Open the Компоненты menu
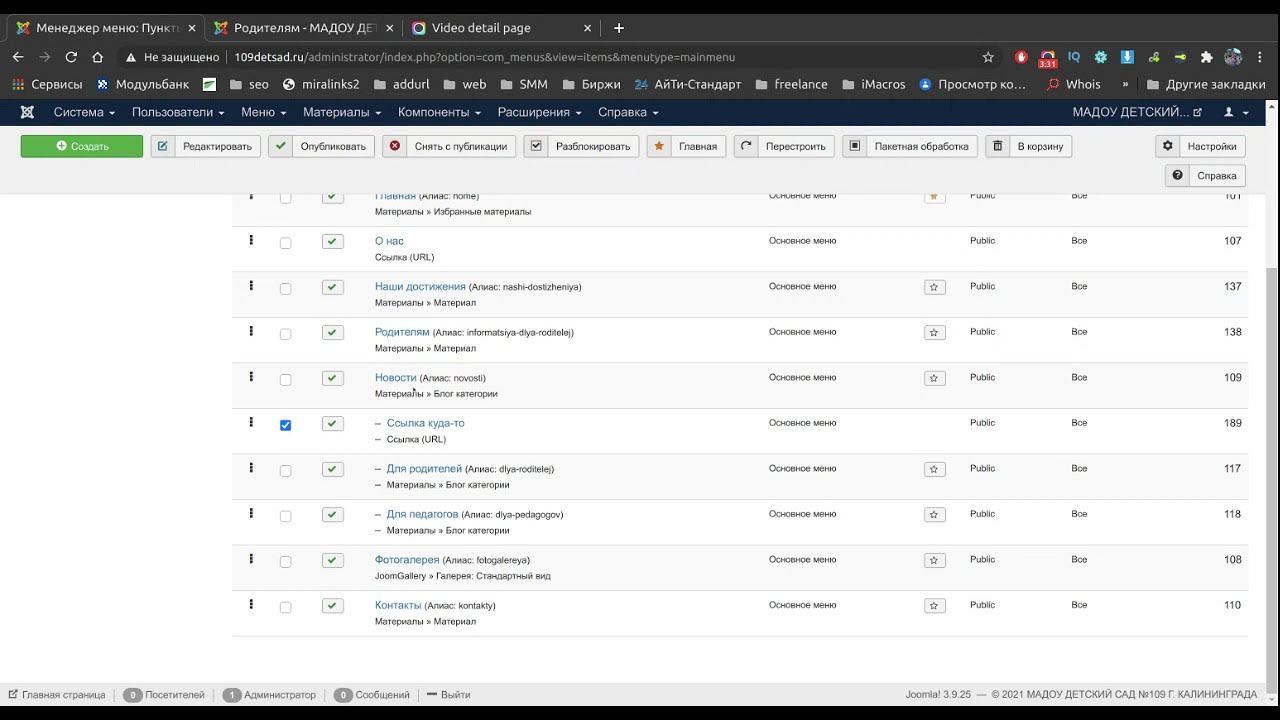The image size is (1280, 720). [x=439, y=112]
